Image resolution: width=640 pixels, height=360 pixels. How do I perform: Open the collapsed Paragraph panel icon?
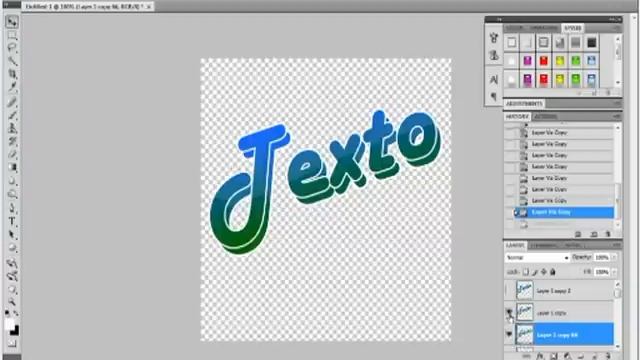[x=494, y=96]
